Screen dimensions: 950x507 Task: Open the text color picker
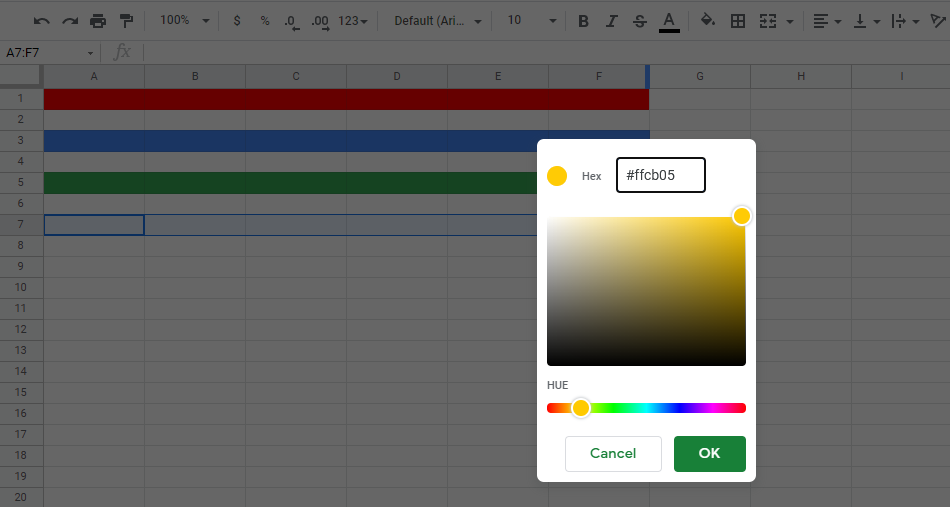point(669,21)
